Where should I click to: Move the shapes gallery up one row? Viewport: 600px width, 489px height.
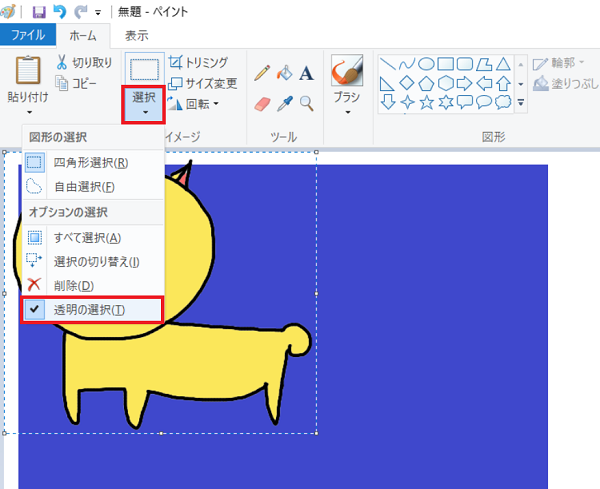point(521,65)
